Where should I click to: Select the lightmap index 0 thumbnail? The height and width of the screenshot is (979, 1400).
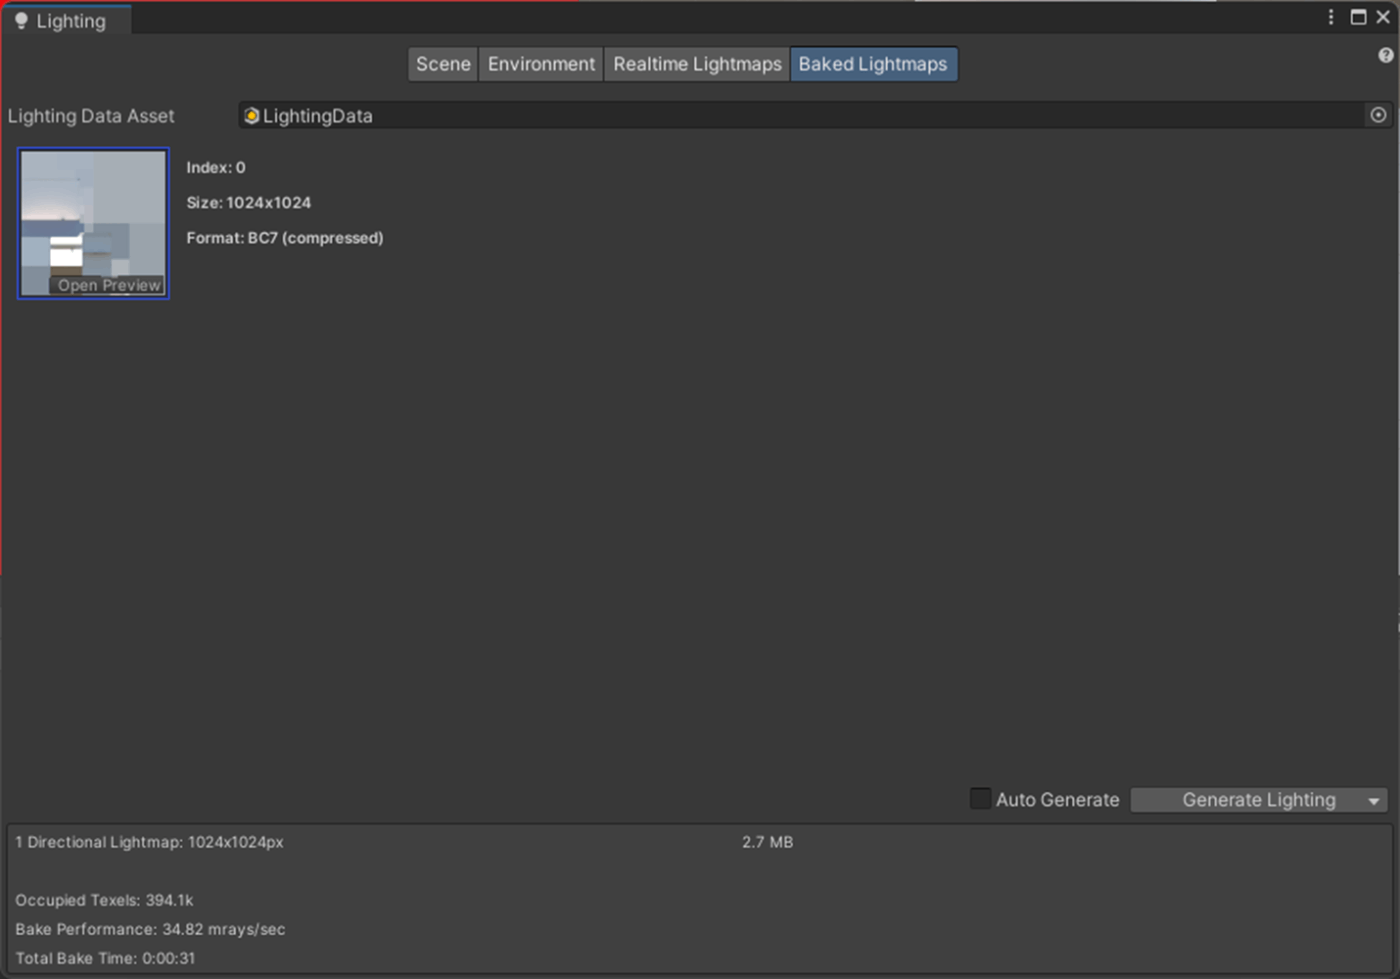click(93, 223)
